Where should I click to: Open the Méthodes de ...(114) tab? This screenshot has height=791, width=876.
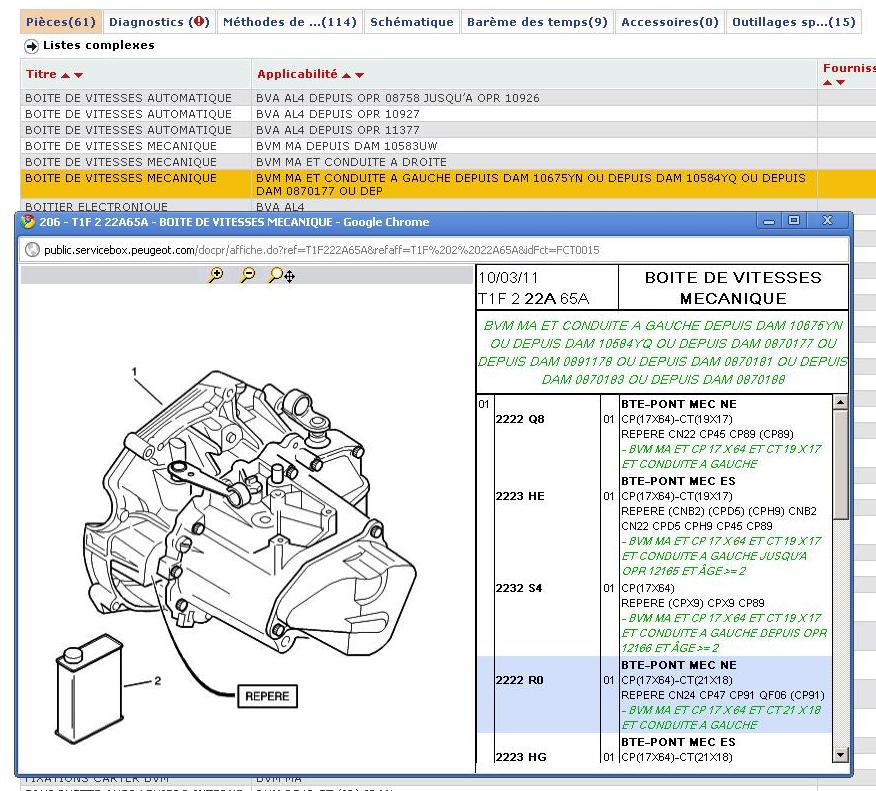[290, 22]
